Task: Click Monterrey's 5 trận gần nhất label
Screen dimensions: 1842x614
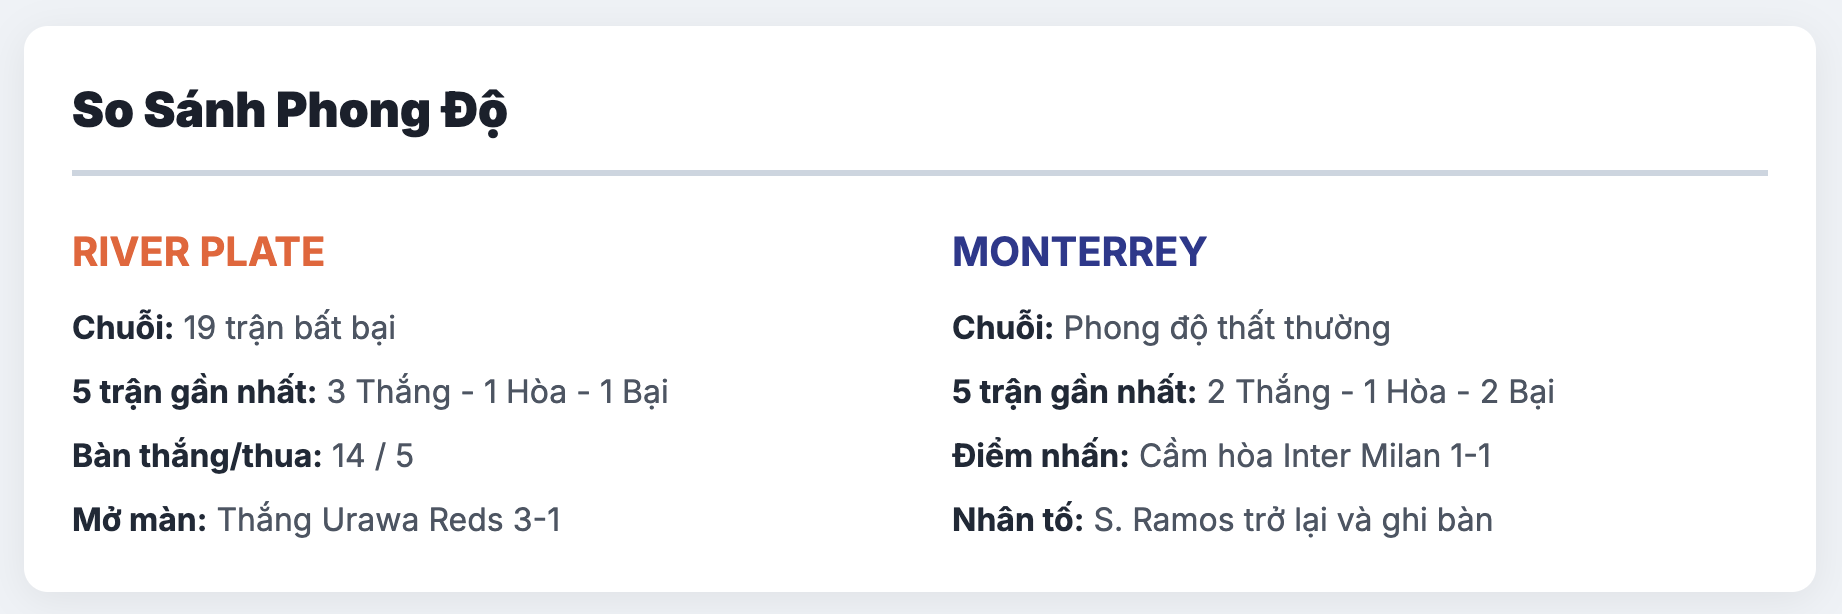Action: 1074,392
